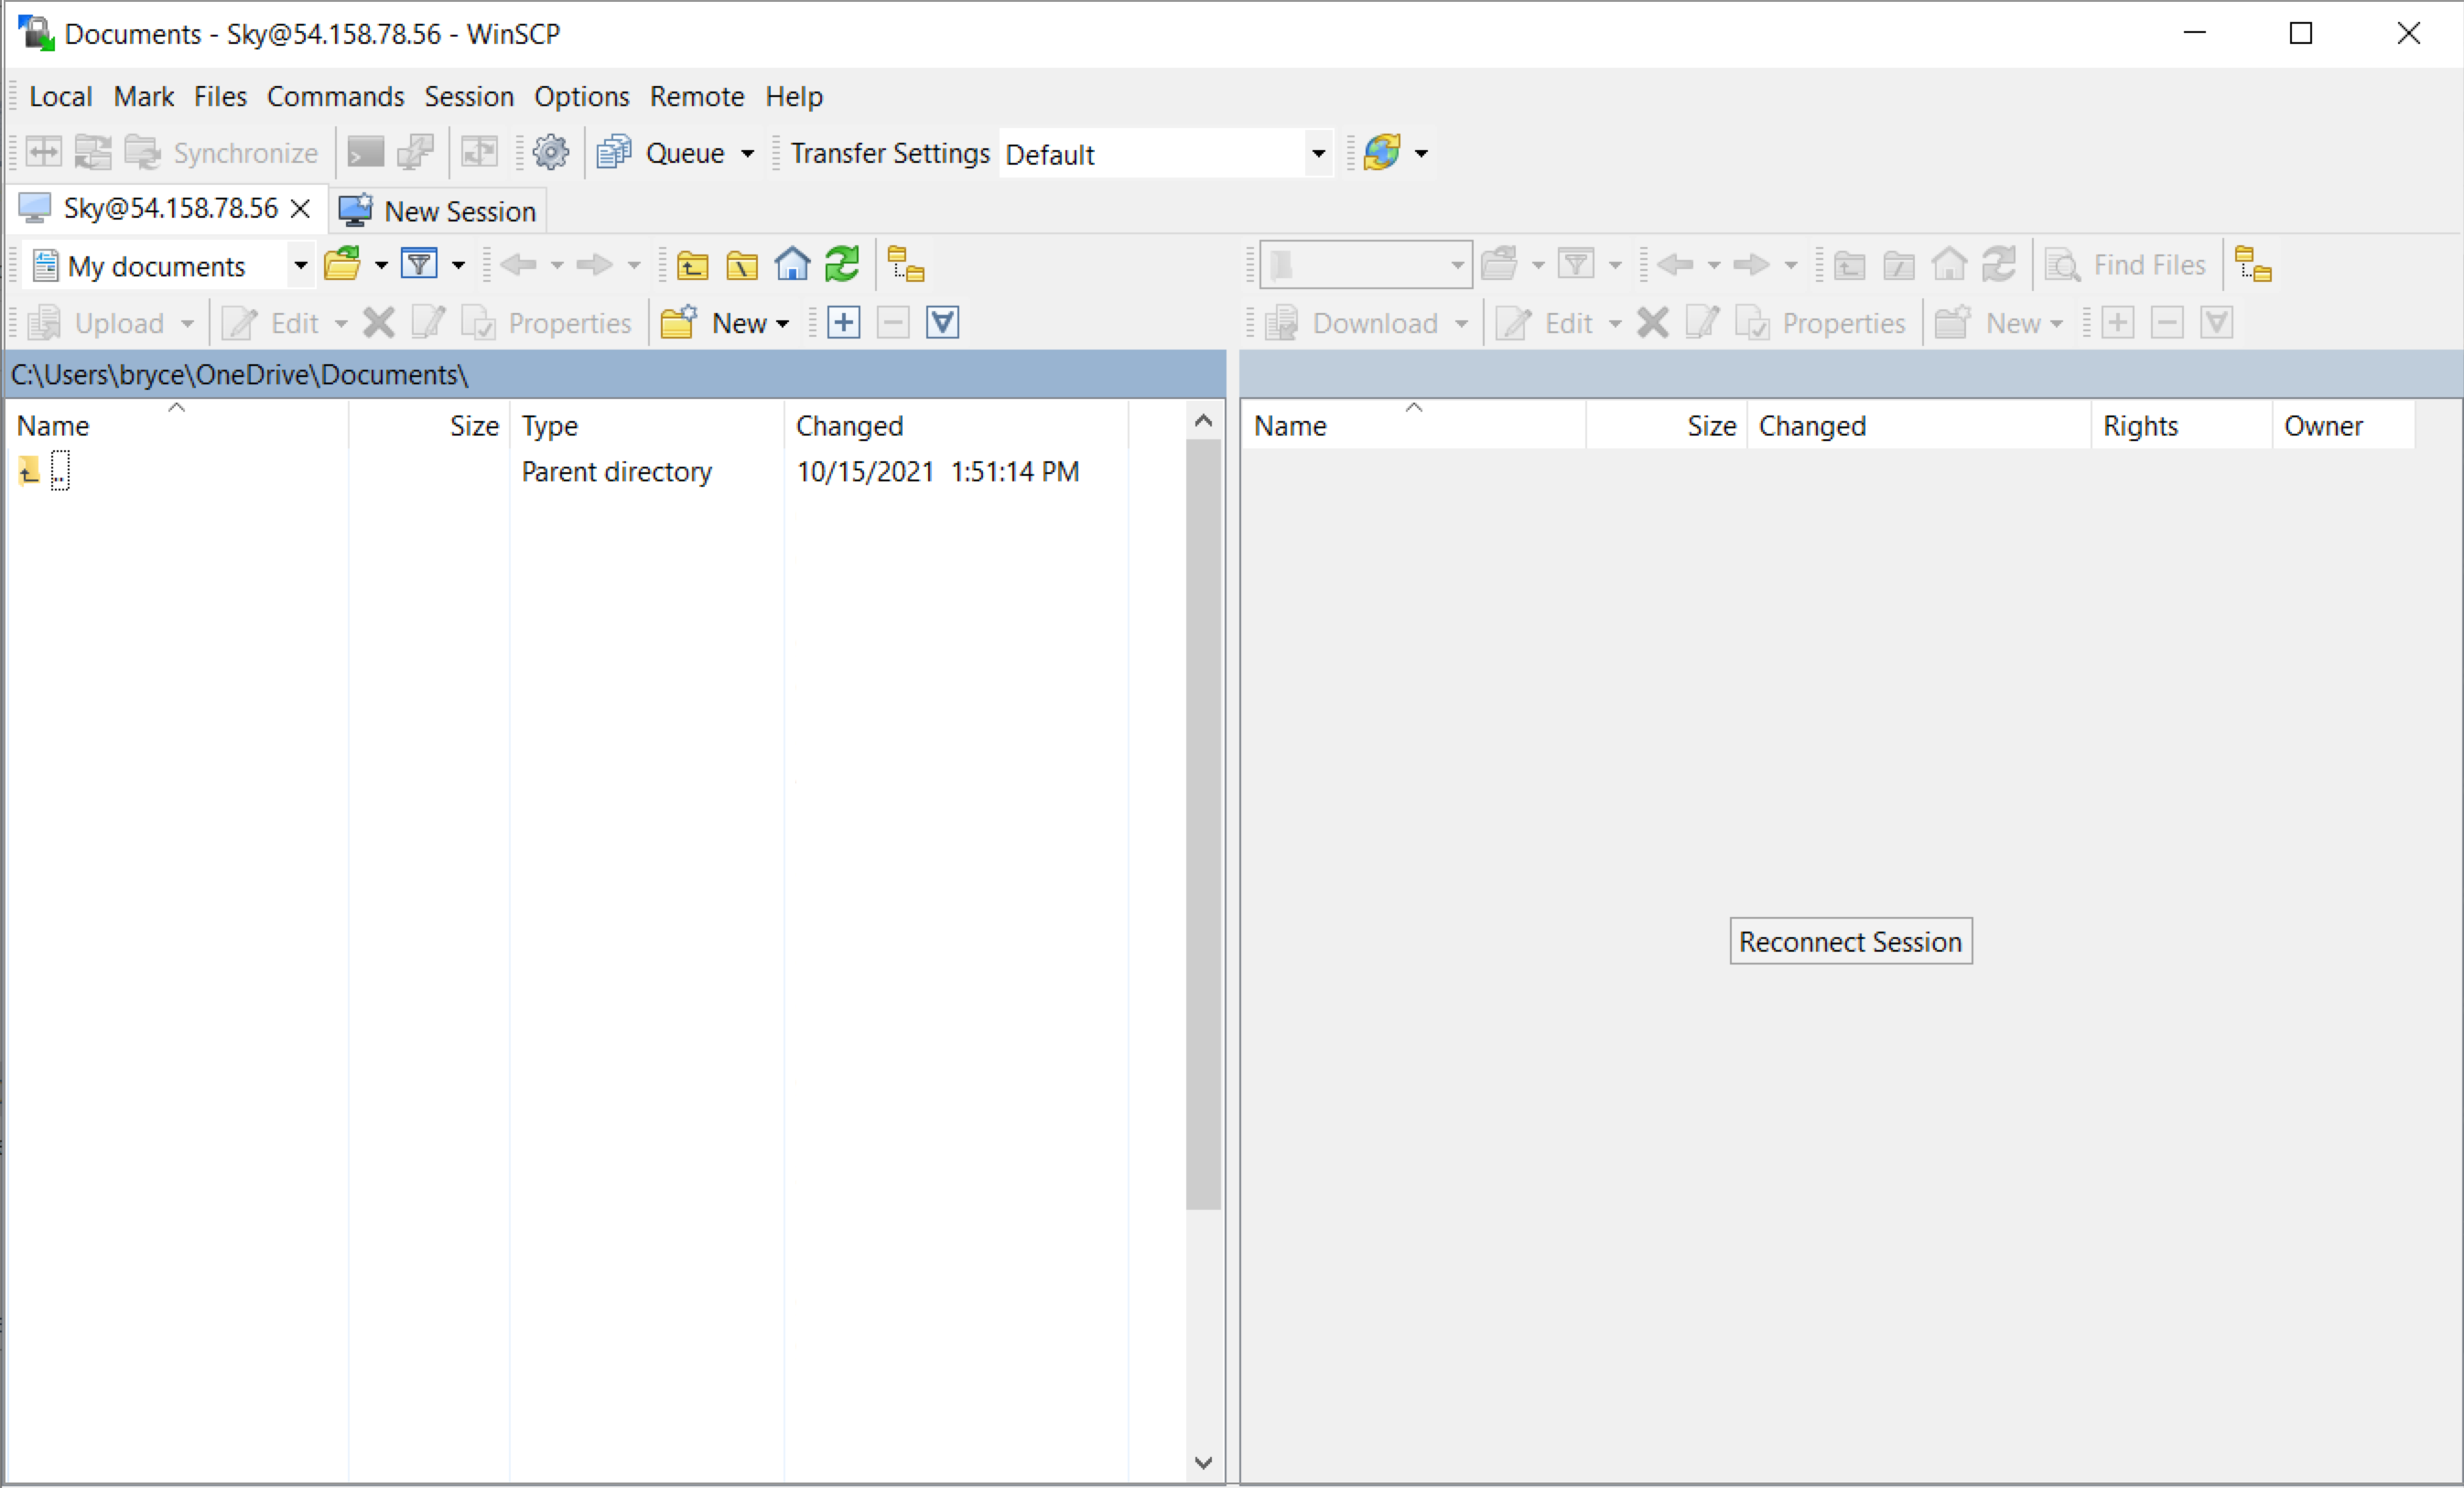
Task: Sort local files by Type column
Action: [x=647, y=425]
